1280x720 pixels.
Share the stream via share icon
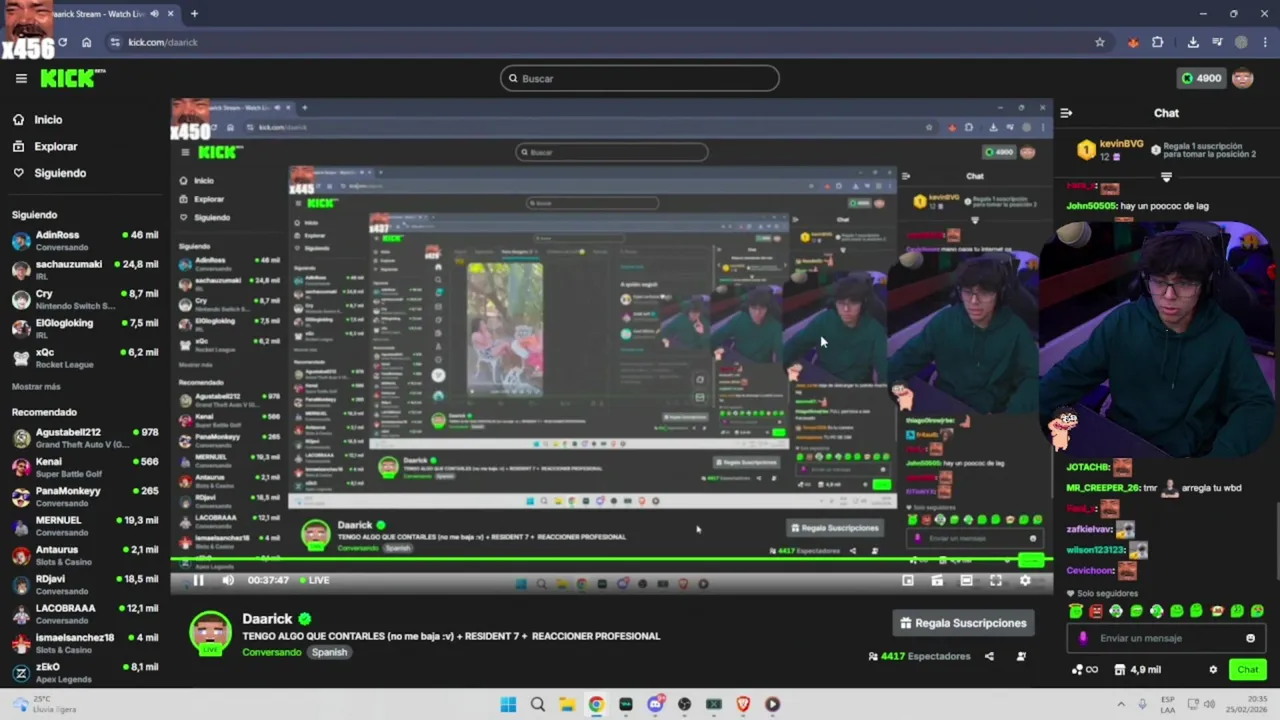tap(989, 656)
